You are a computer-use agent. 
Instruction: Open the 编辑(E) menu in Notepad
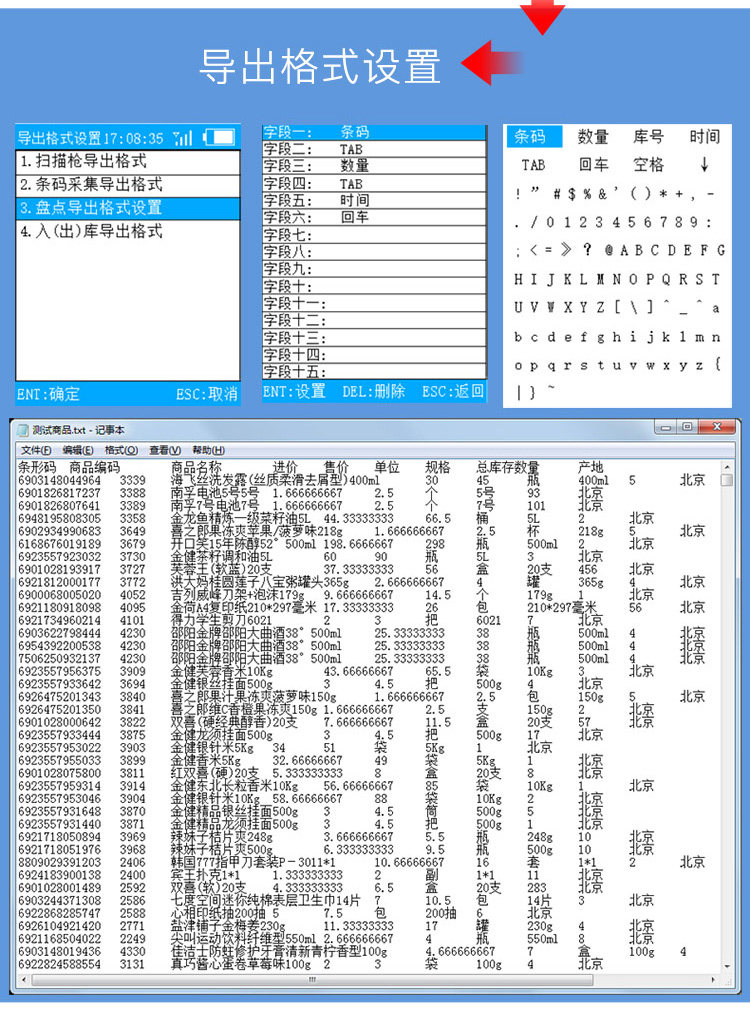(x=78, y=451)
